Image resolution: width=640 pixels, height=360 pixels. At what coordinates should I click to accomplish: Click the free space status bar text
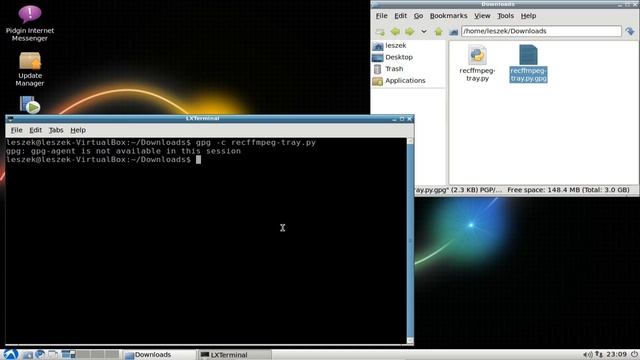568,190
